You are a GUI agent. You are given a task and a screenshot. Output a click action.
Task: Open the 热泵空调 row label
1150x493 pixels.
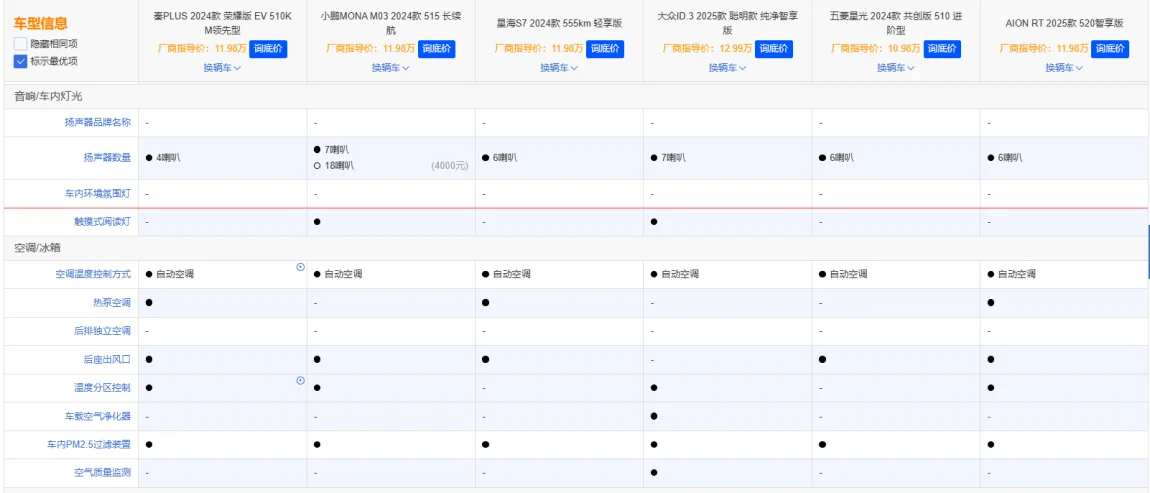[x=111, y=302]
